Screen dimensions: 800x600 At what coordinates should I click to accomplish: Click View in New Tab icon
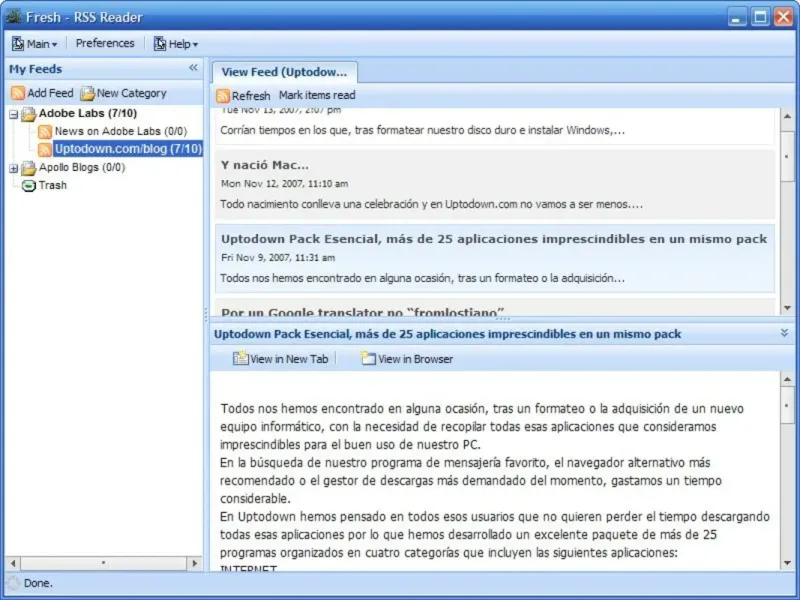coord(240,358)
